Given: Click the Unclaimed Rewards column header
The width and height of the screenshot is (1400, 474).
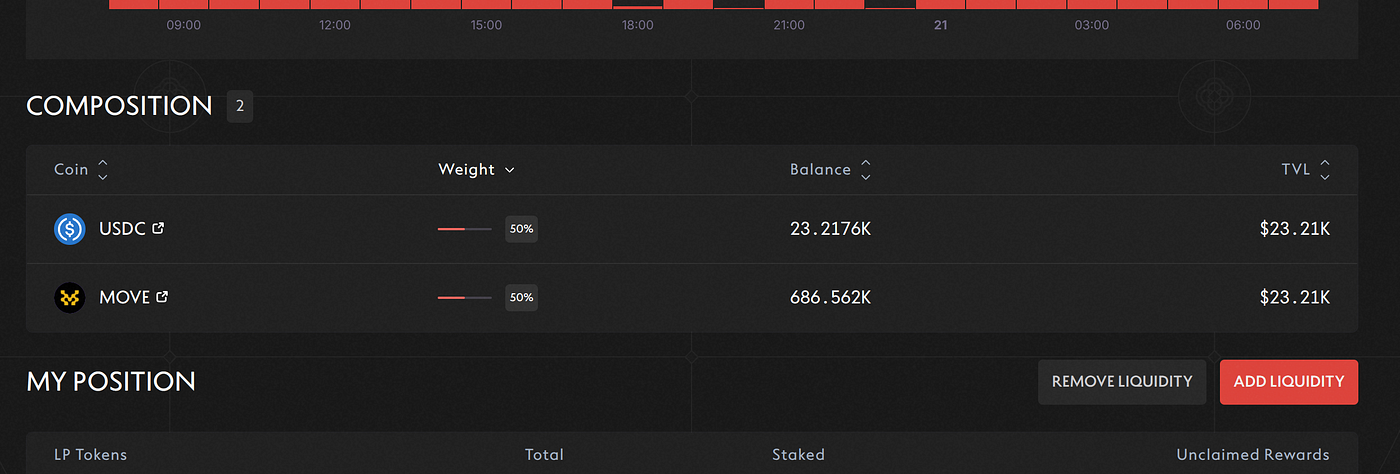Looking at the screenshot, I should [1253, 455].
